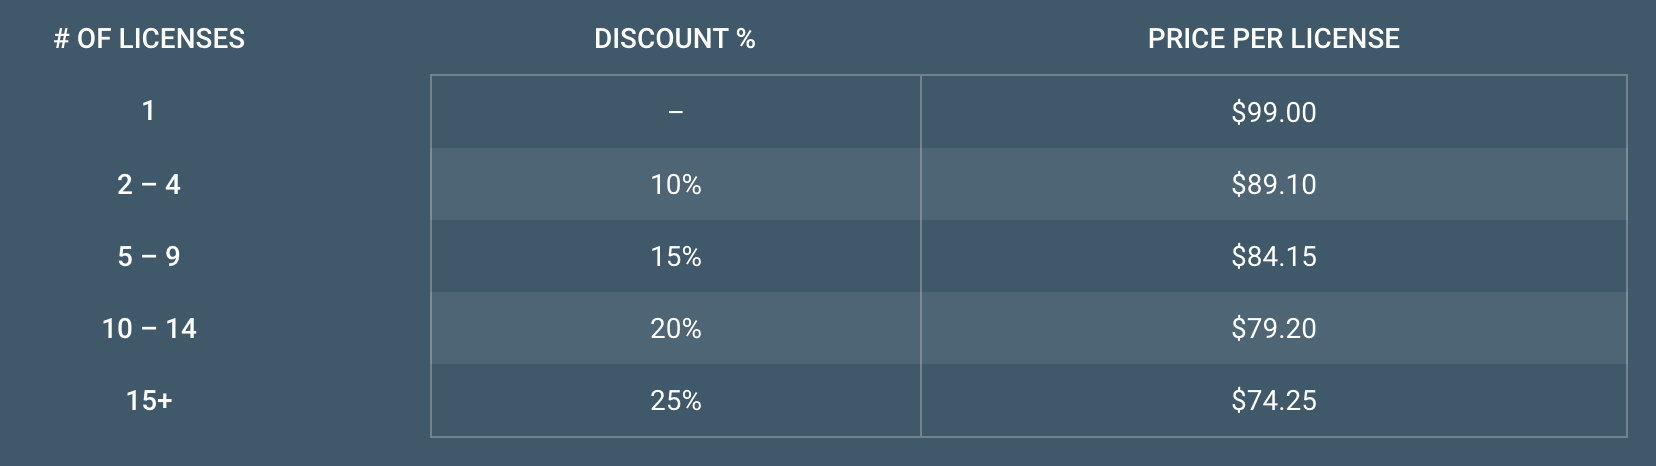Image resolution: width=1656 pixels, height=466 pixels.
Task: Click the $89.10 price cell
Action: (x=1274, y=184)
